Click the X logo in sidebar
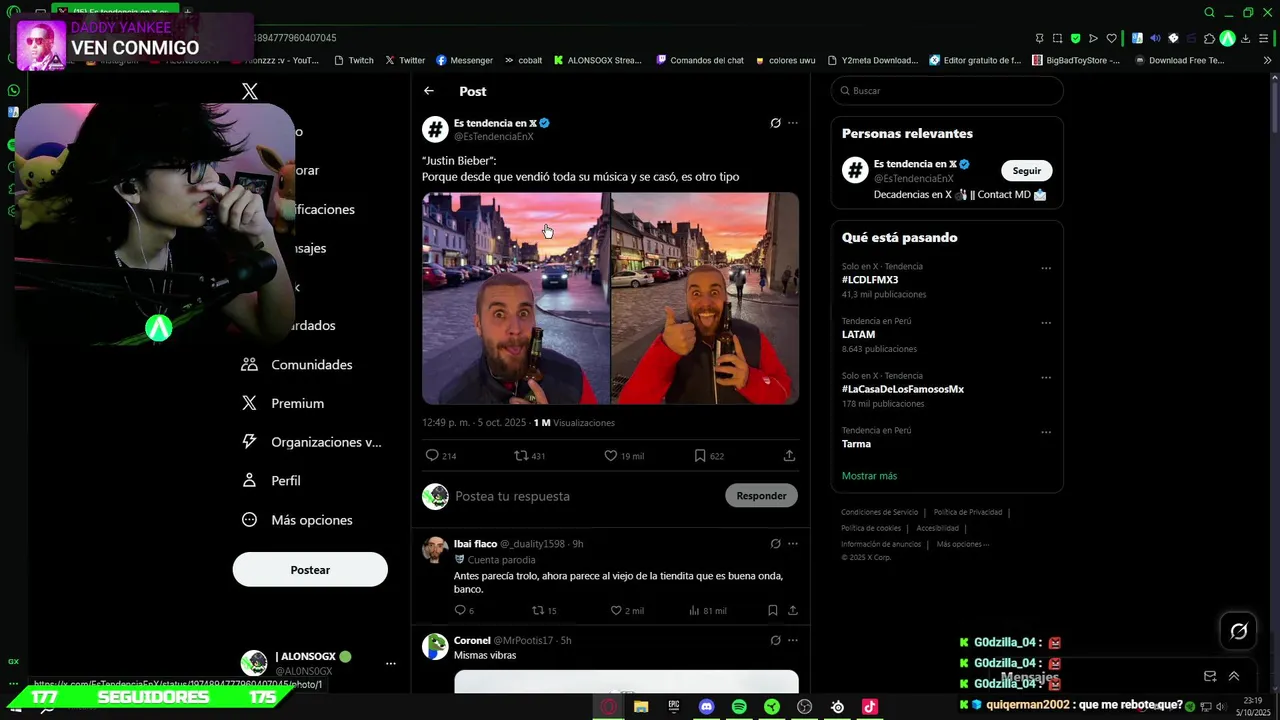Viewport: 1280px width, 720px height. (x=250, y=91)
